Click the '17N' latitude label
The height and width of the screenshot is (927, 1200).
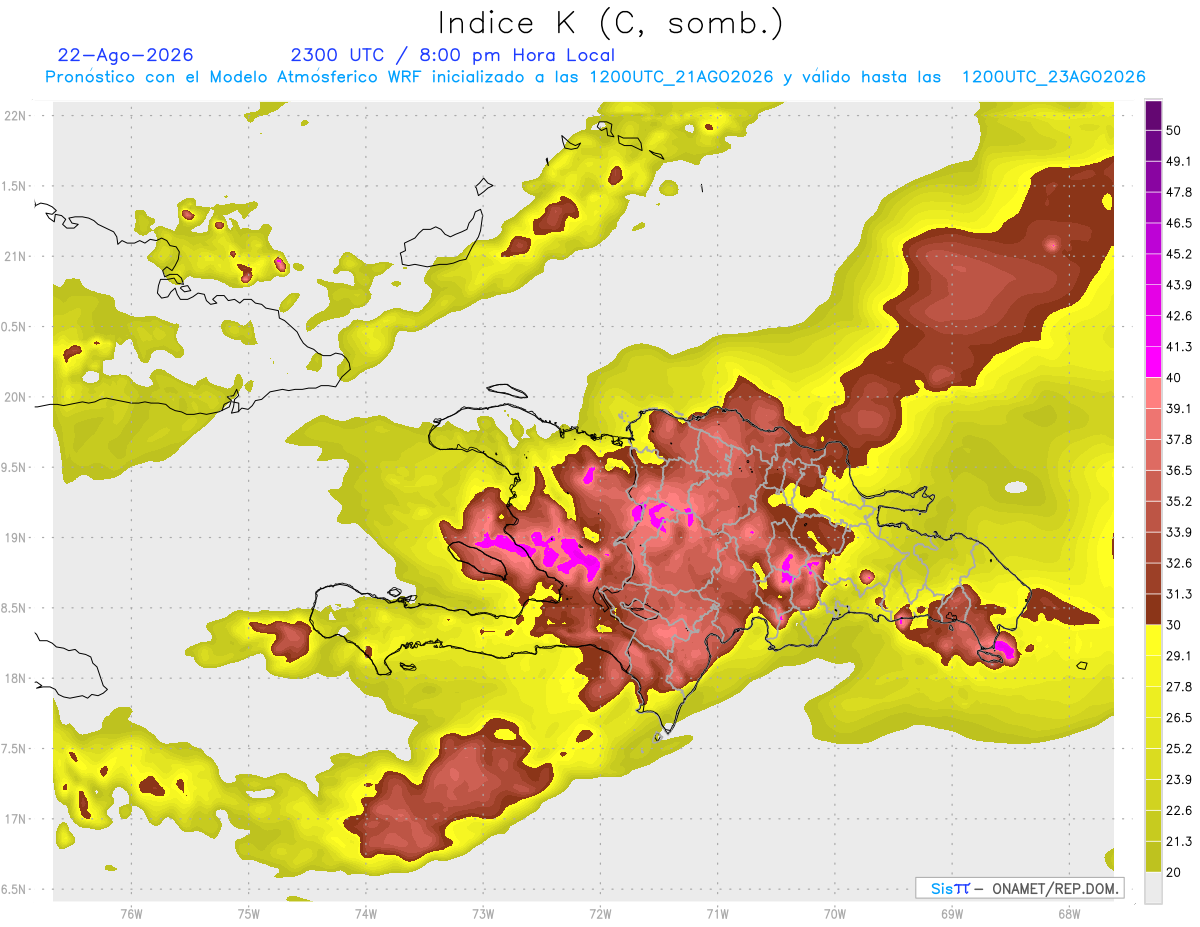pyautogui.click(x=15, y=819)
